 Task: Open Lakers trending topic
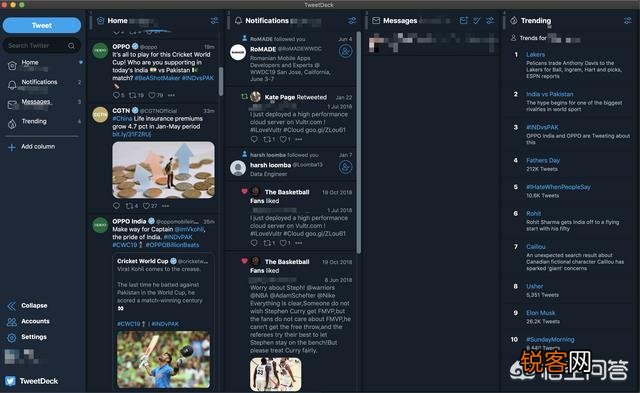[x=535, y=54]
